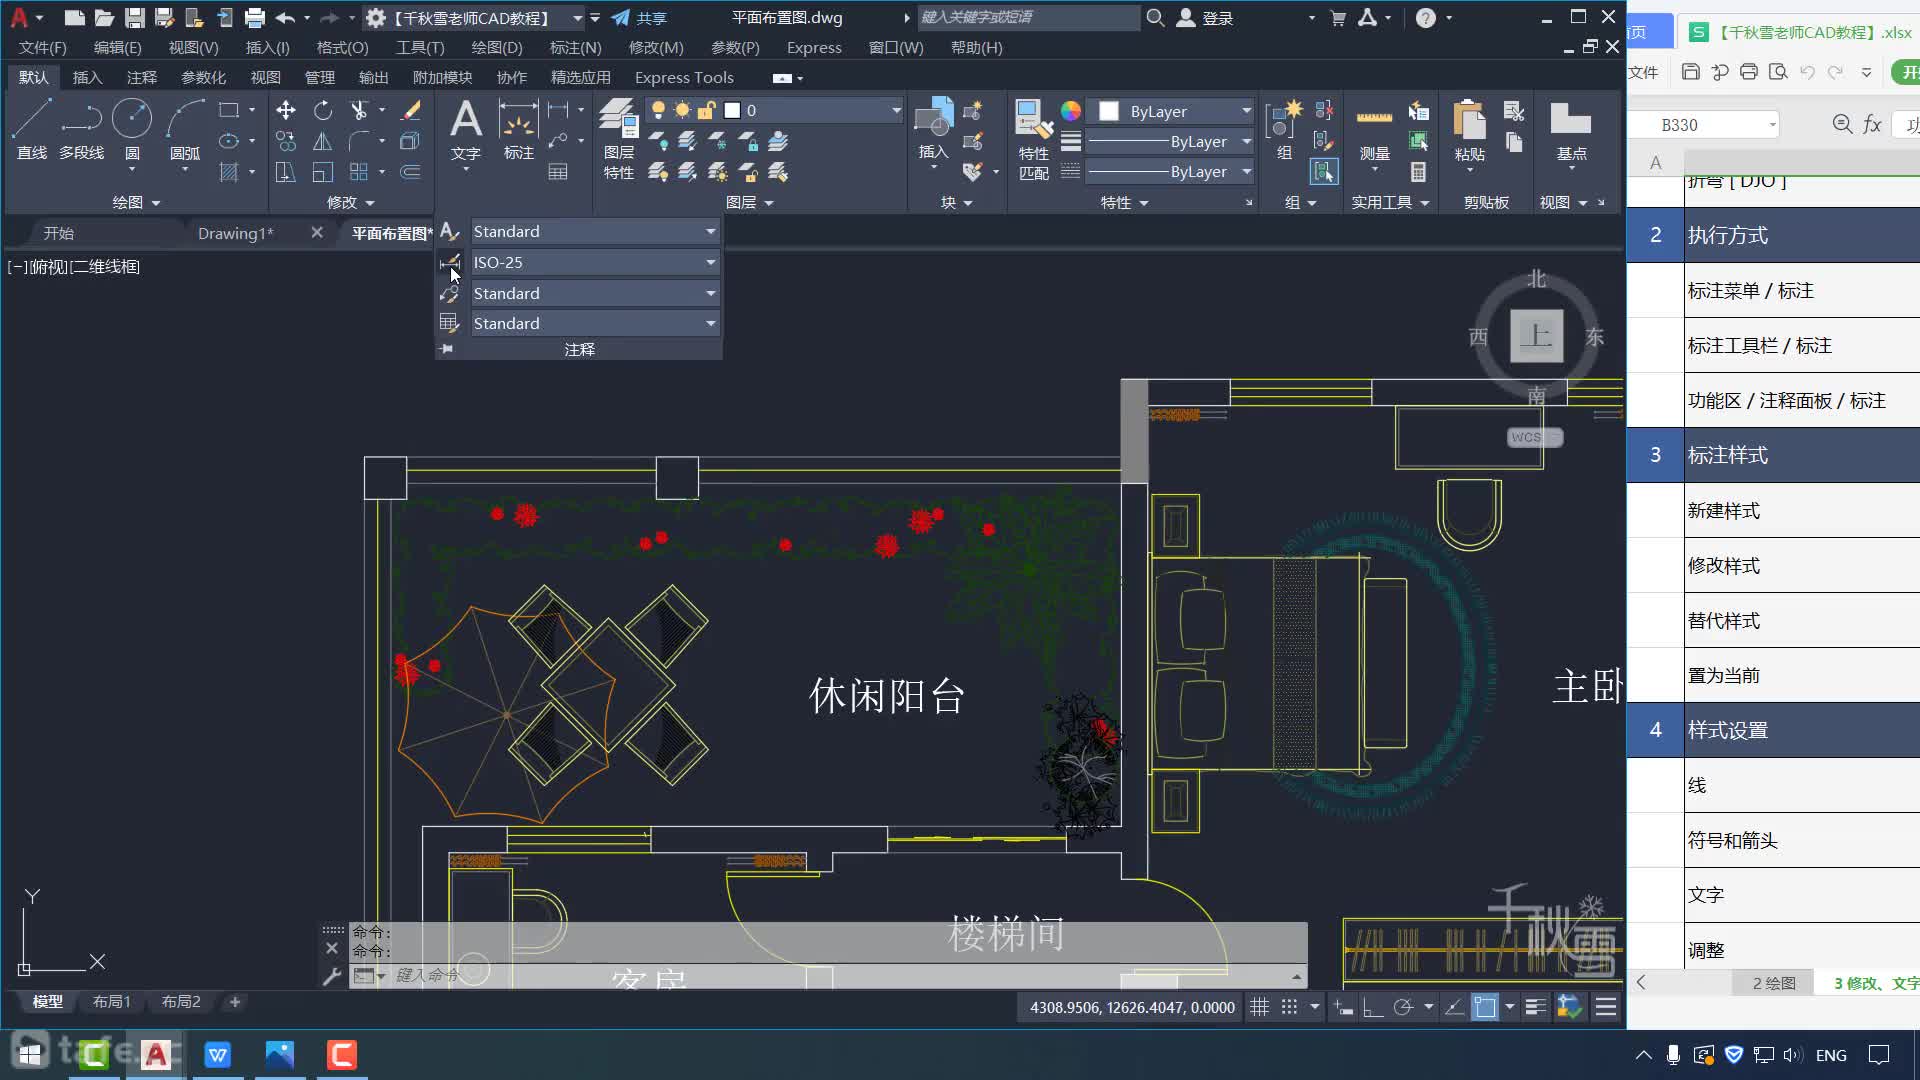The width and height of the screenshot is (1920, 1080).
Task: Click the layer 0 white color swatch
Action: pyautogui.click(x=732, y=110)
